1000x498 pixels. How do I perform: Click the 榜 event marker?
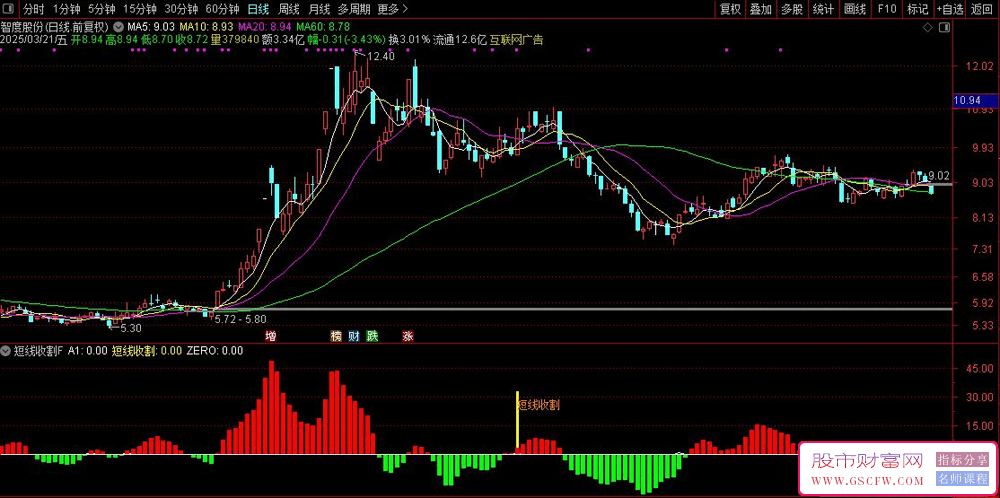(x=336, y=336)
